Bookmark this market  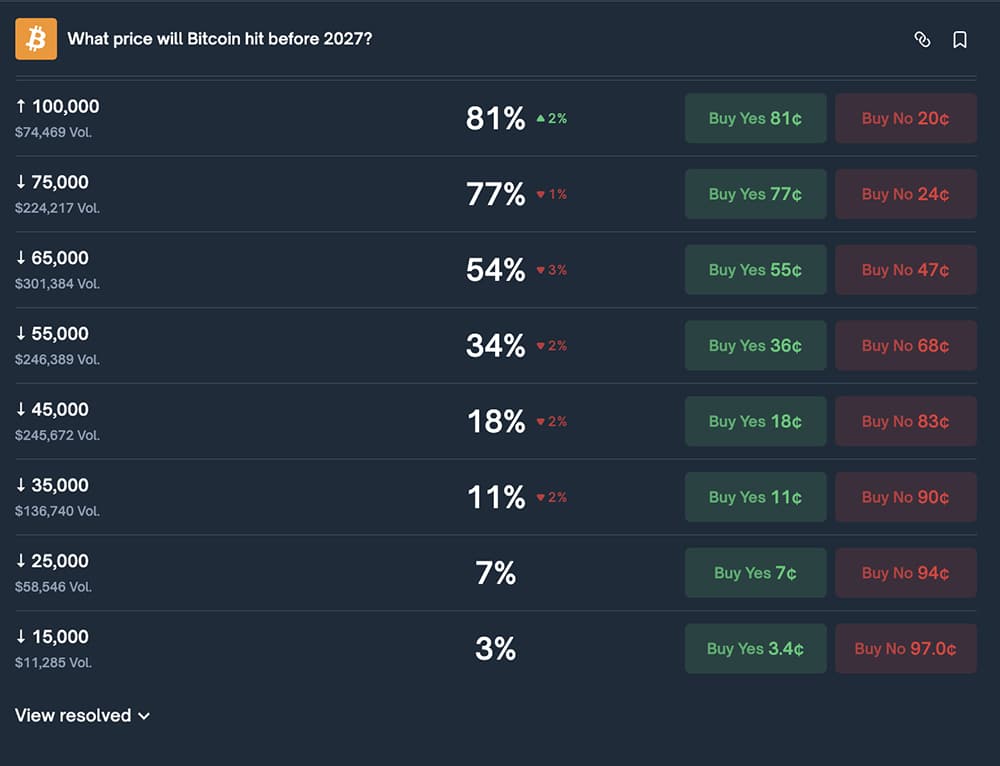(x=959, y=38)
